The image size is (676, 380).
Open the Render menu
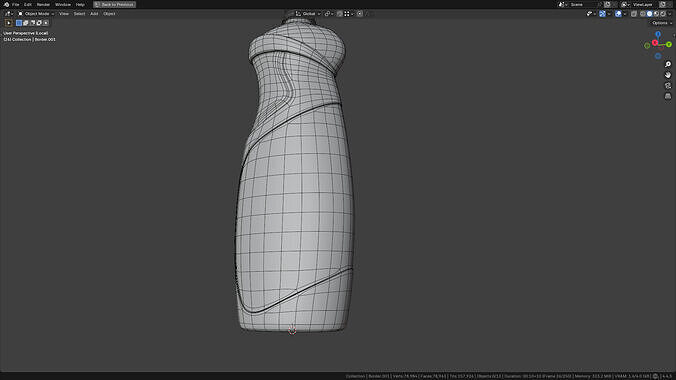click(x=43, y=4)
